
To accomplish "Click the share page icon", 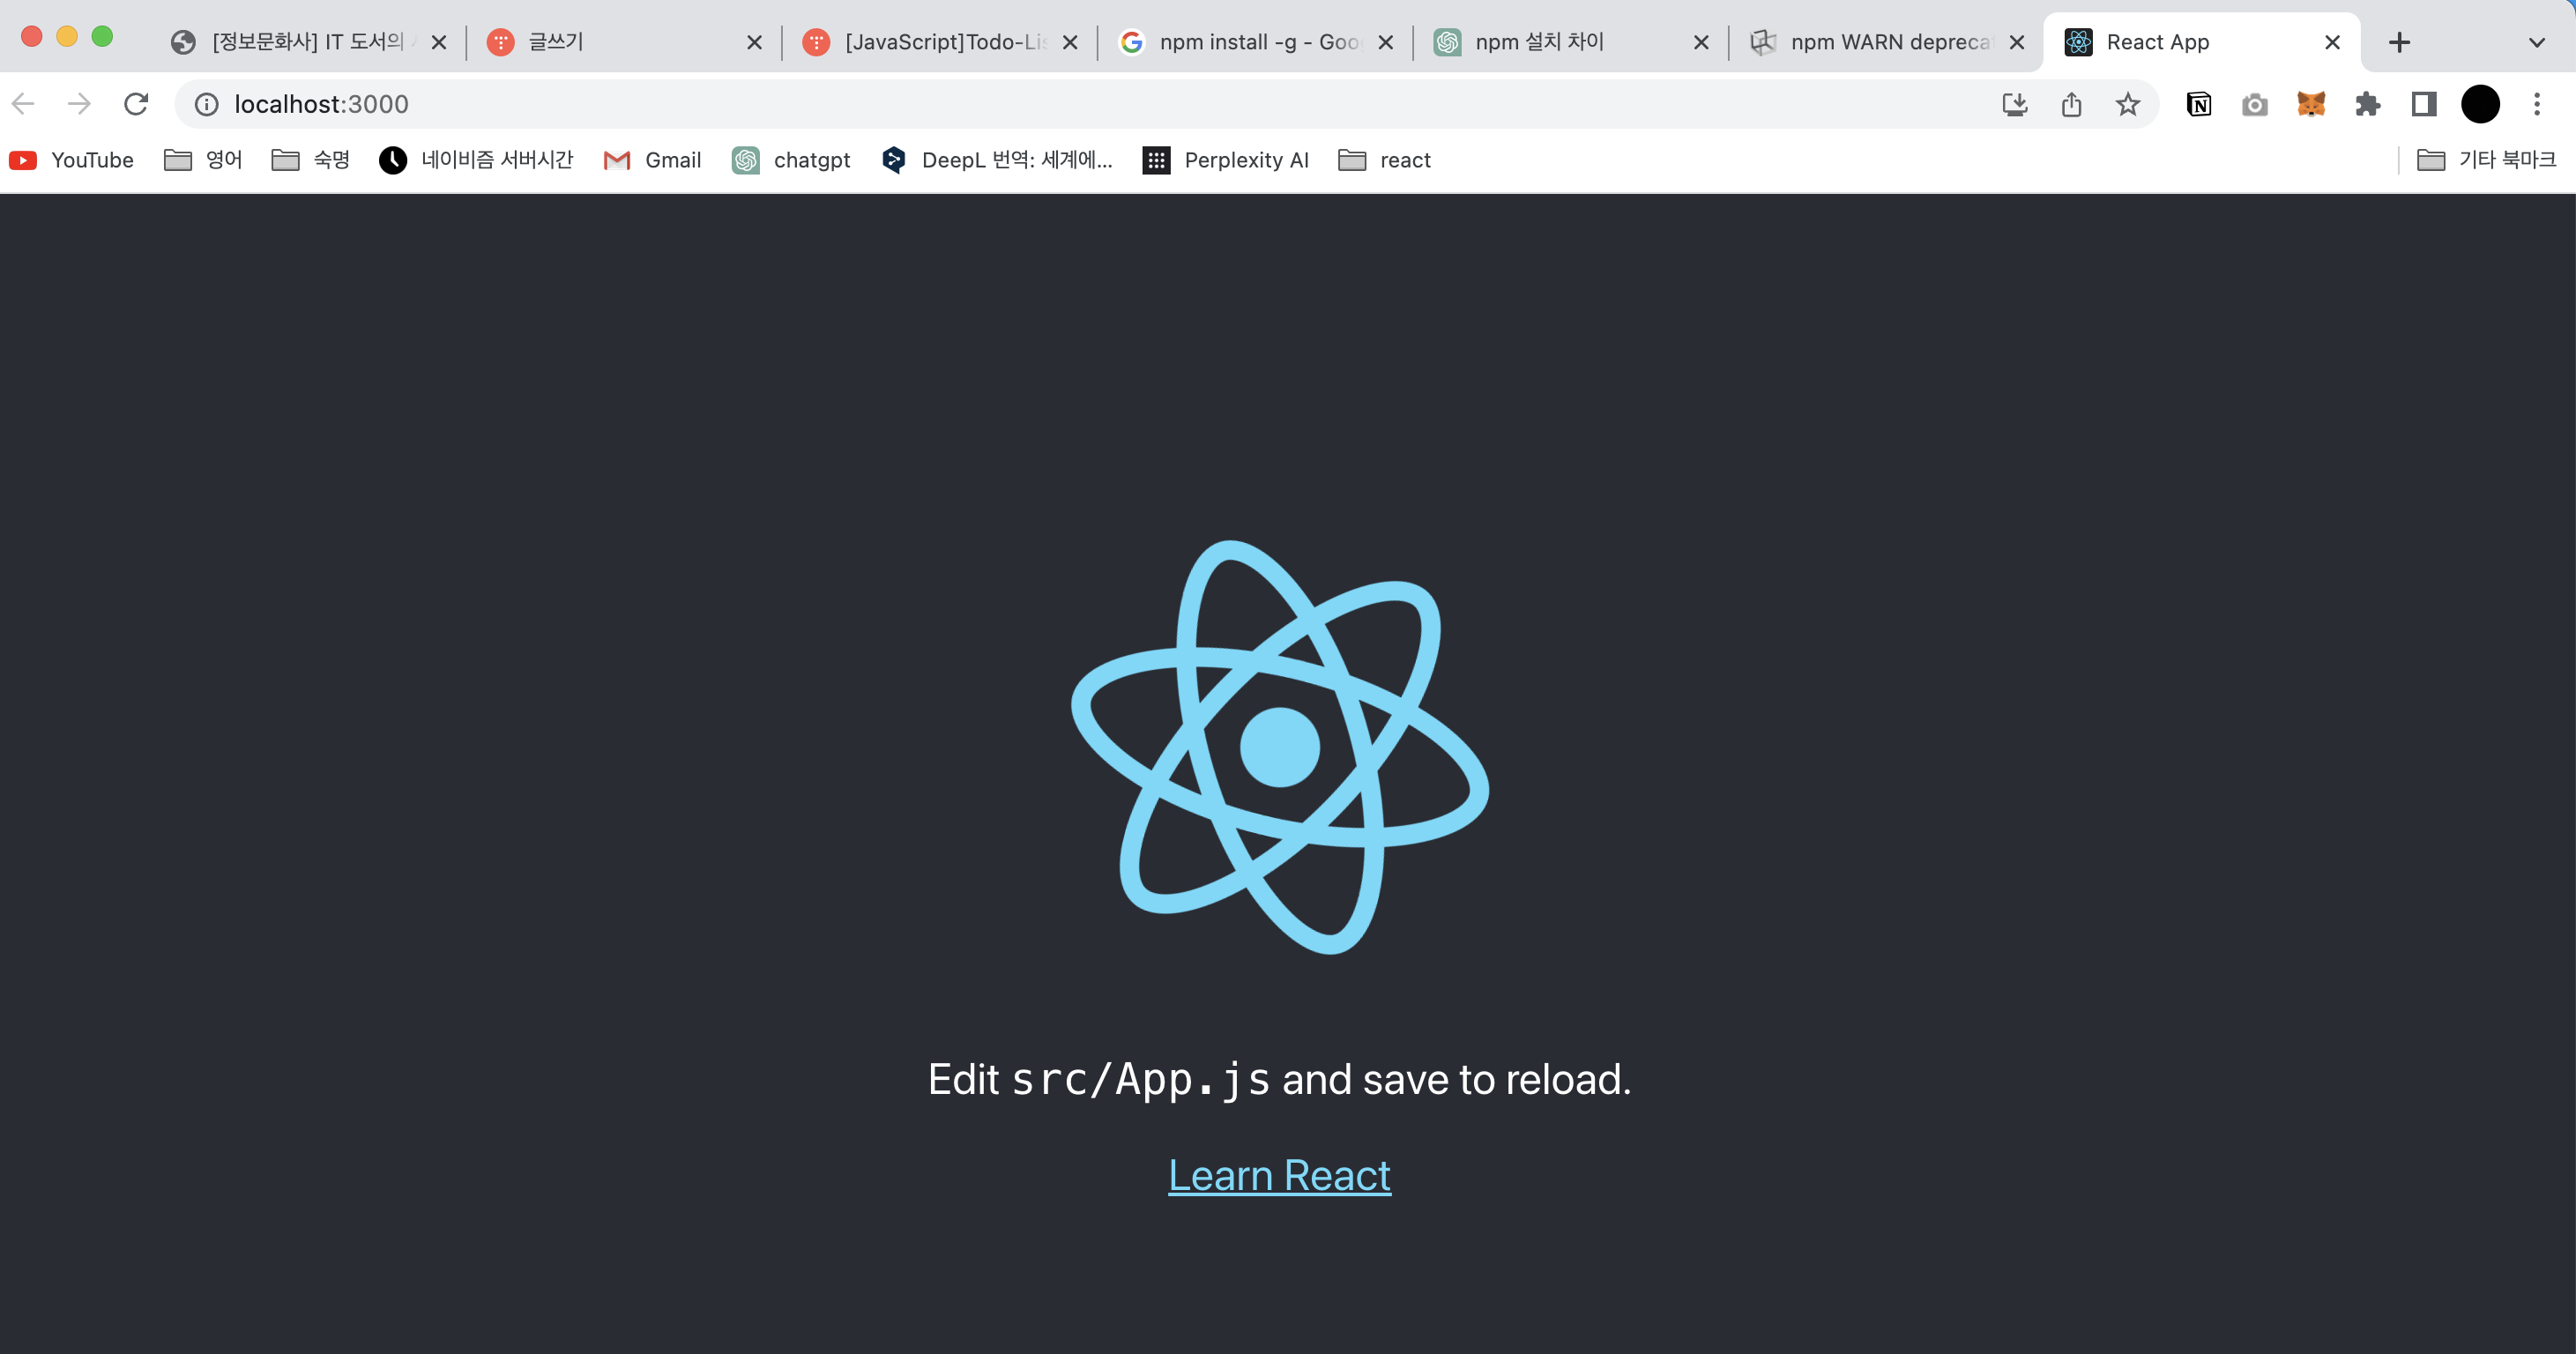I will pos(2071,104).
